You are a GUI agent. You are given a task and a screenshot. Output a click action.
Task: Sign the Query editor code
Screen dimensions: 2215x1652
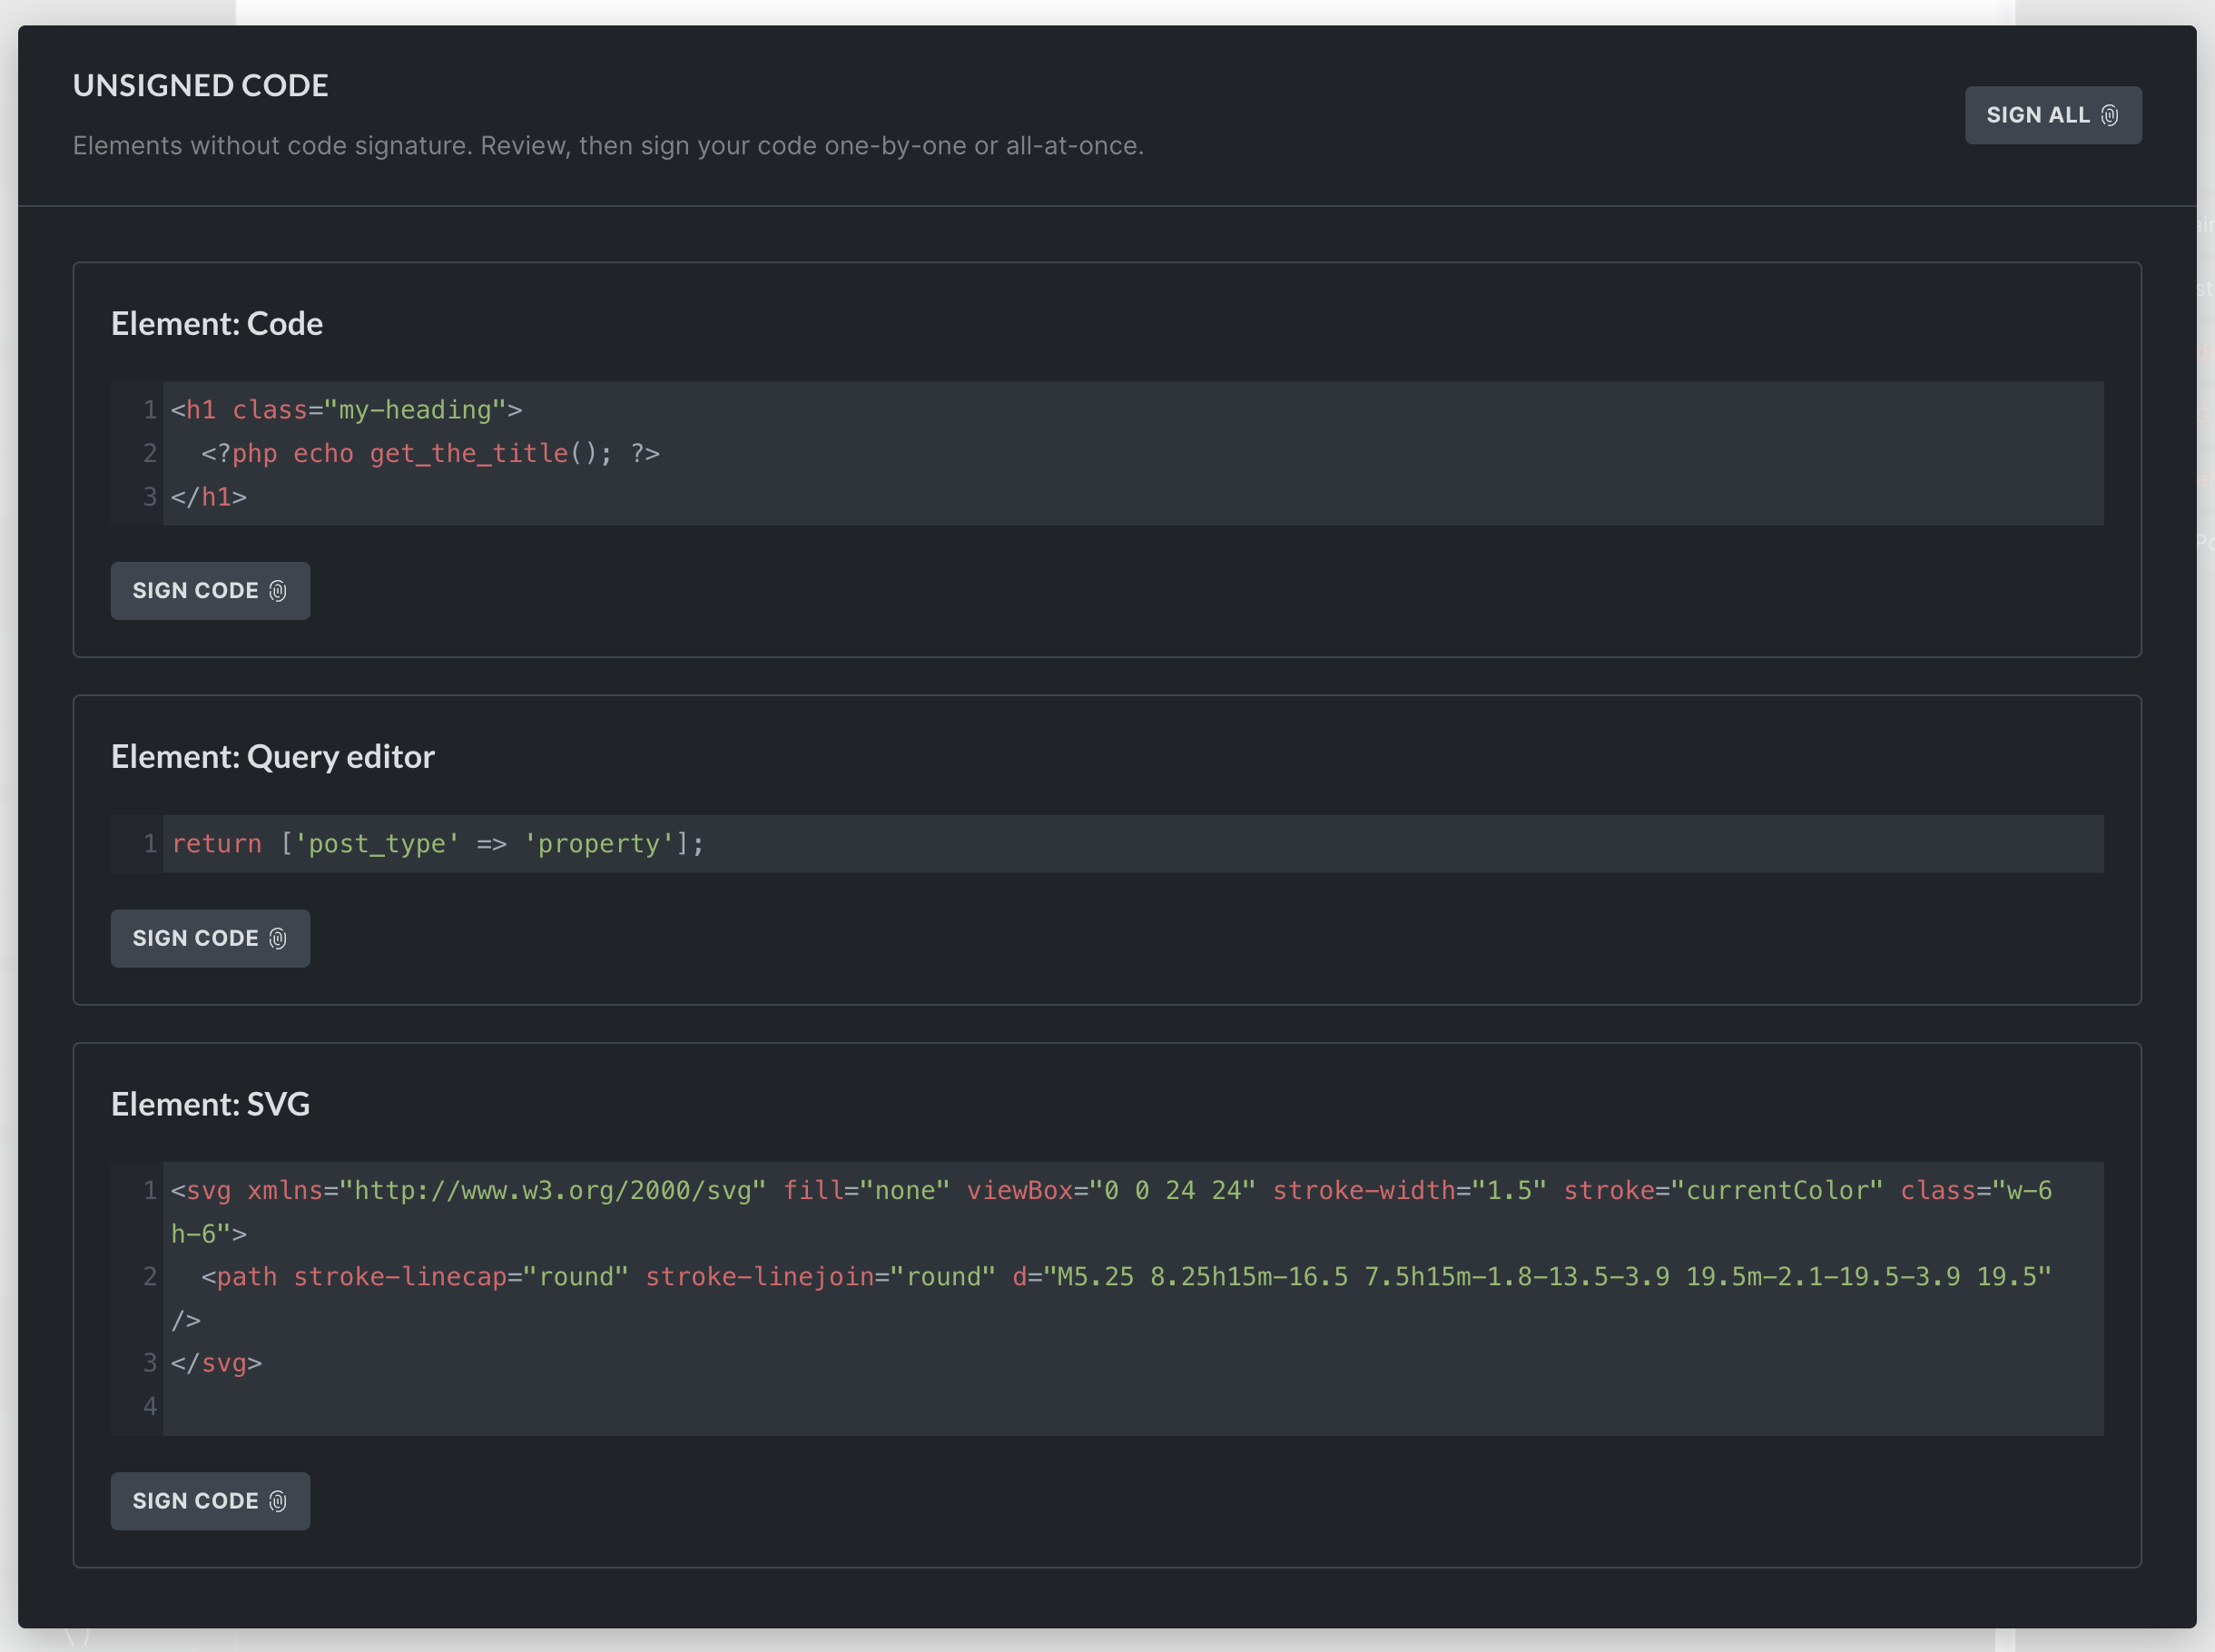[195, 938]
